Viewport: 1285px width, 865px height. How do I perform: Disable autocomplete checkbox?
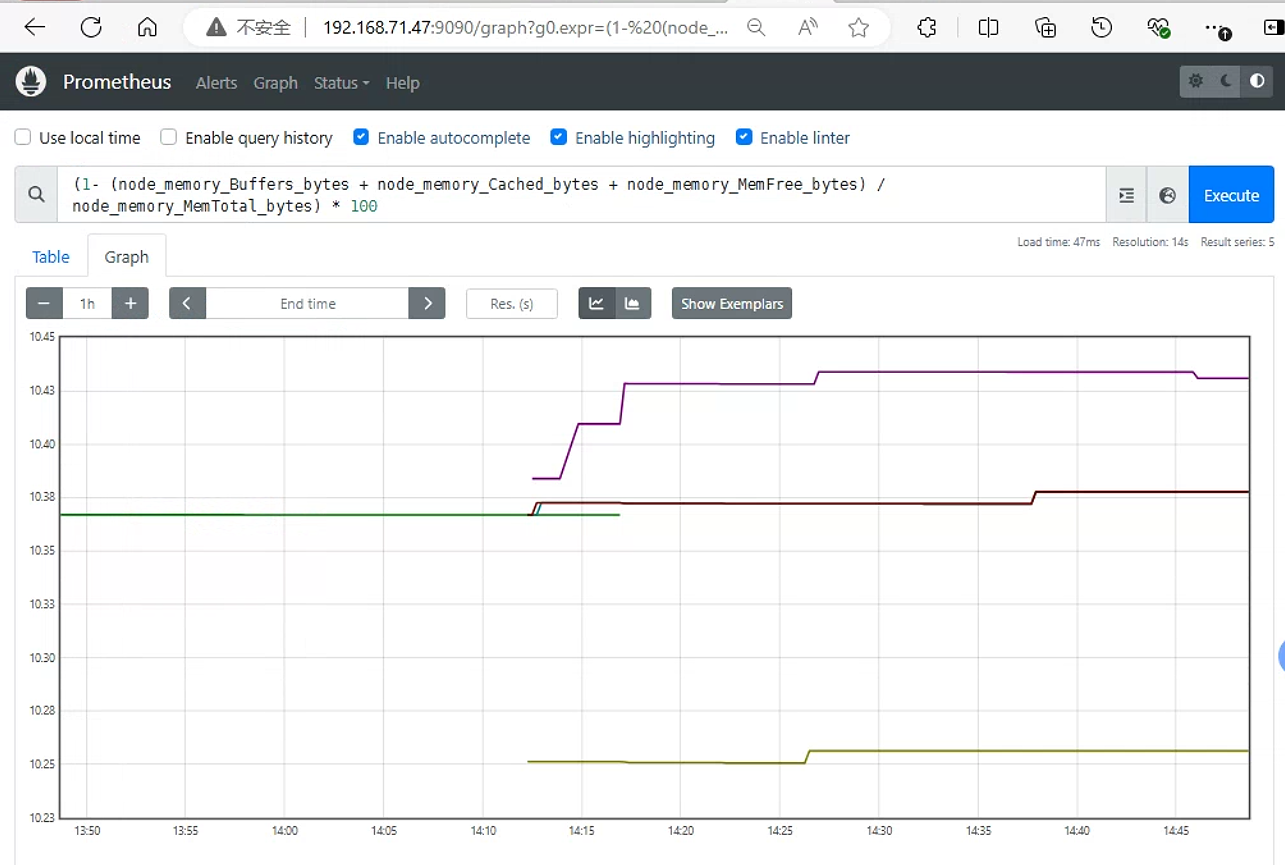pos(361,138)
